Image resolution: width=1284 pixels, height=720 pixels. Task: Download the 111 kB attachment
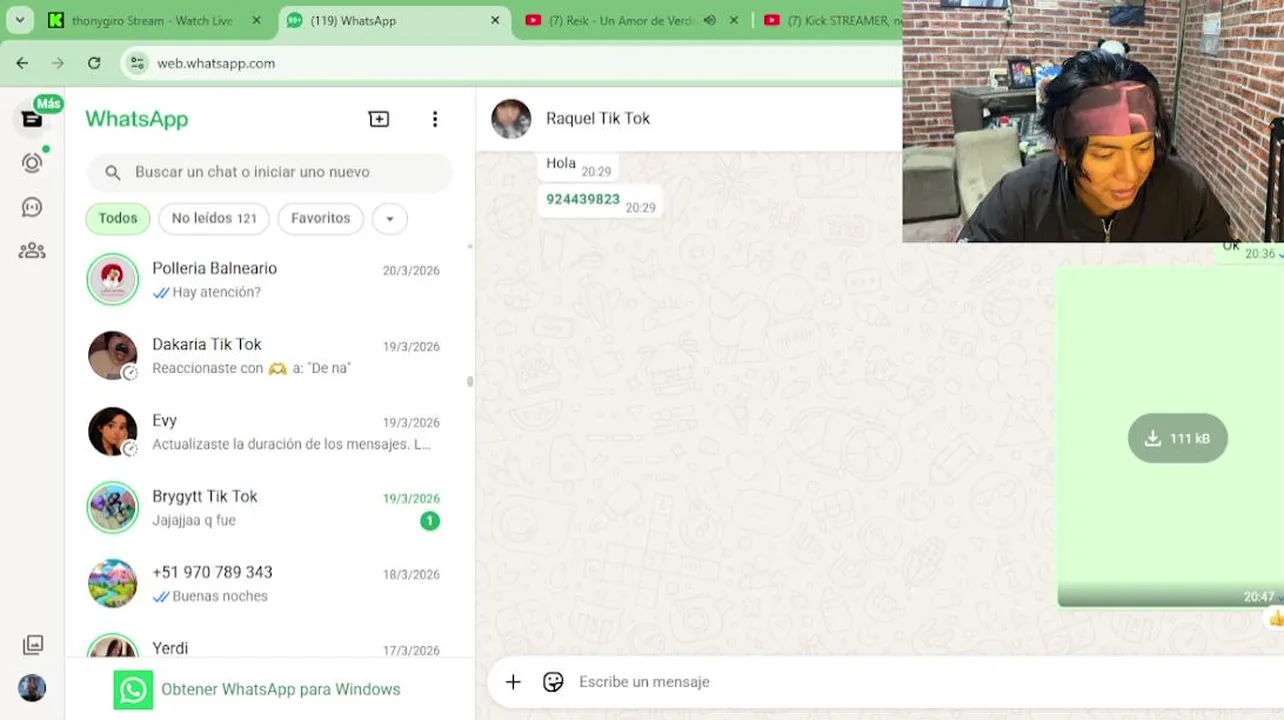[x=1178, y=438]
